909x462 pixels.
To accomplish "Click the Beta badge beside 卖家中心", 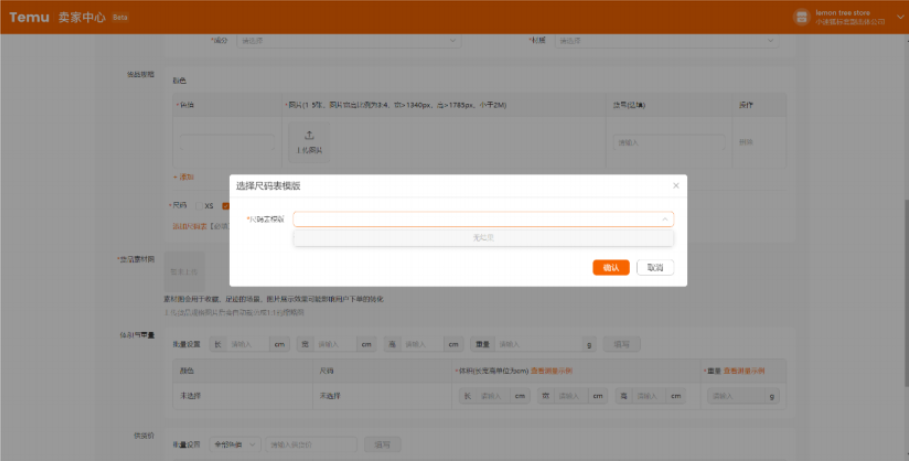I will (x=120, y=17).
